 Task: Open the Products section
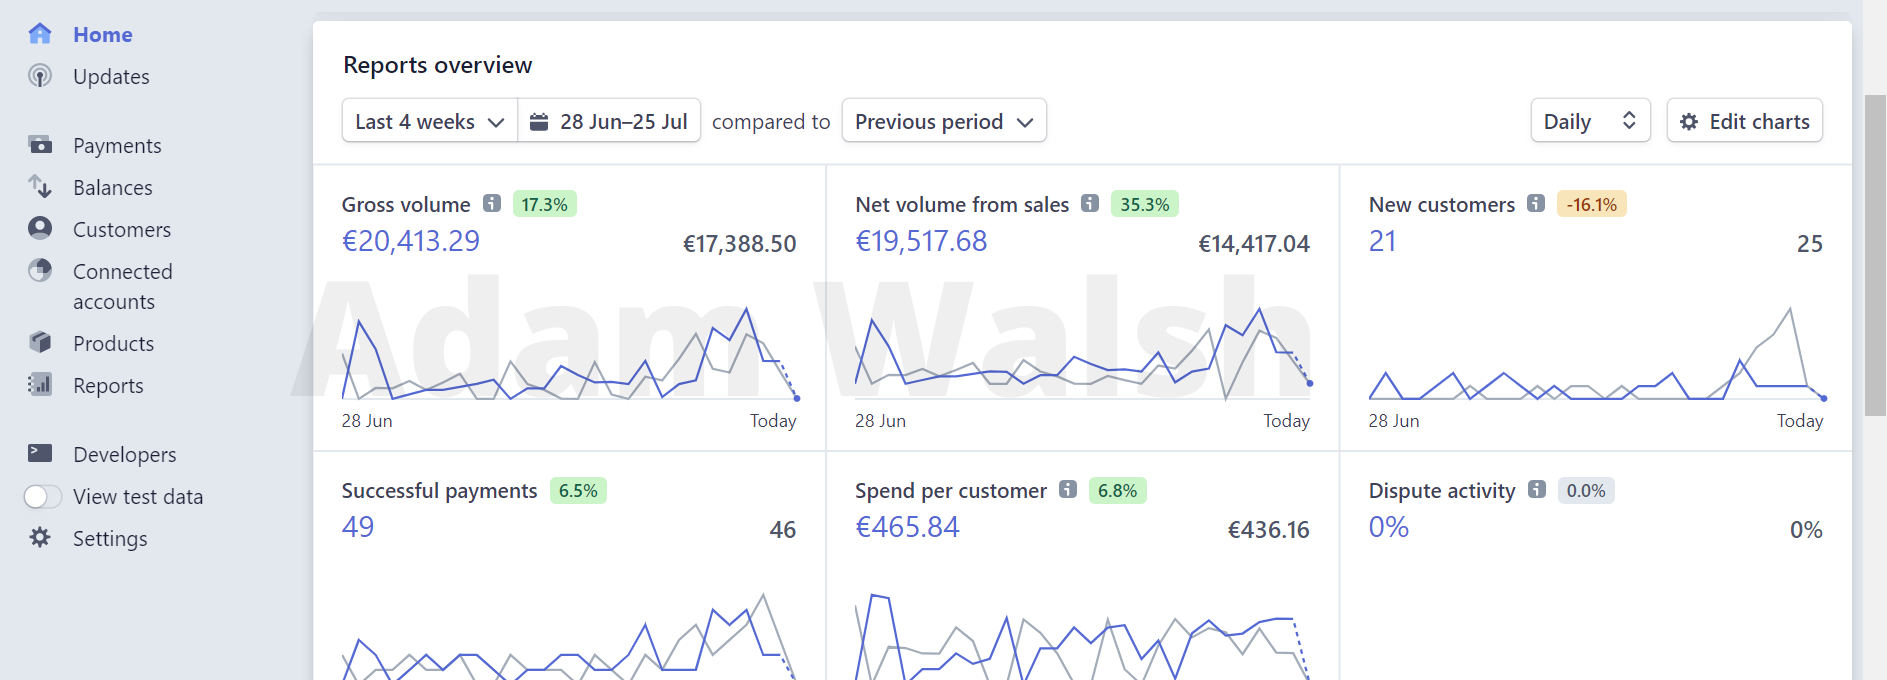click(x=114, y=344)
